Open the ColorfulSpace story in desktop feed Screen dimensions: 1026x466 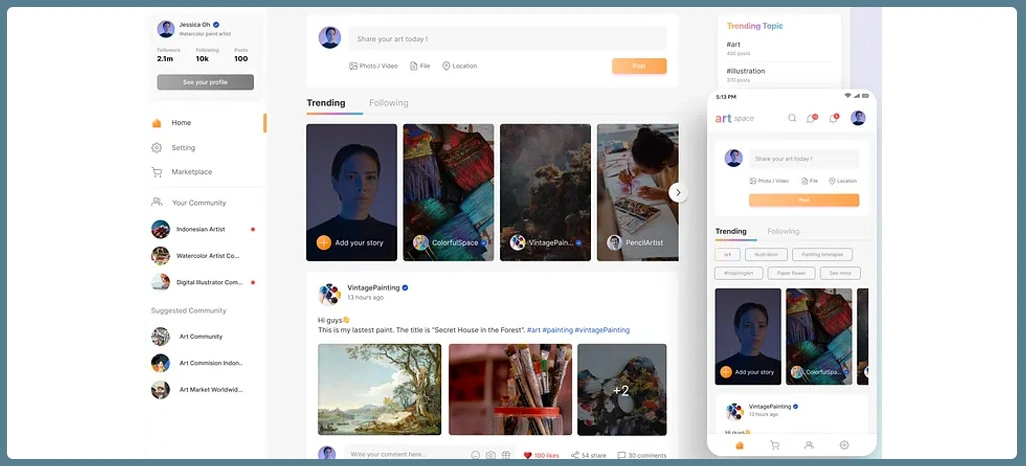448,192
